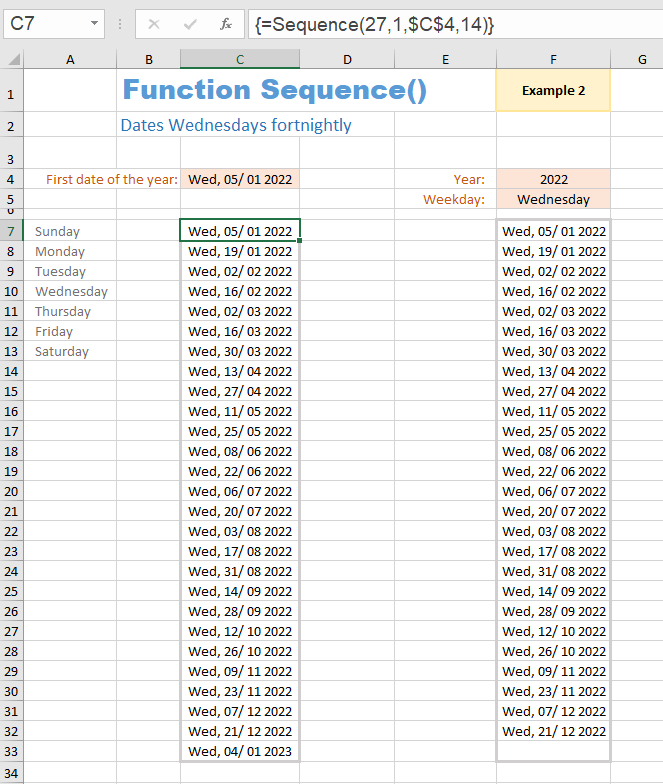Click the Example 2 yellow cell

pos(553,90)
